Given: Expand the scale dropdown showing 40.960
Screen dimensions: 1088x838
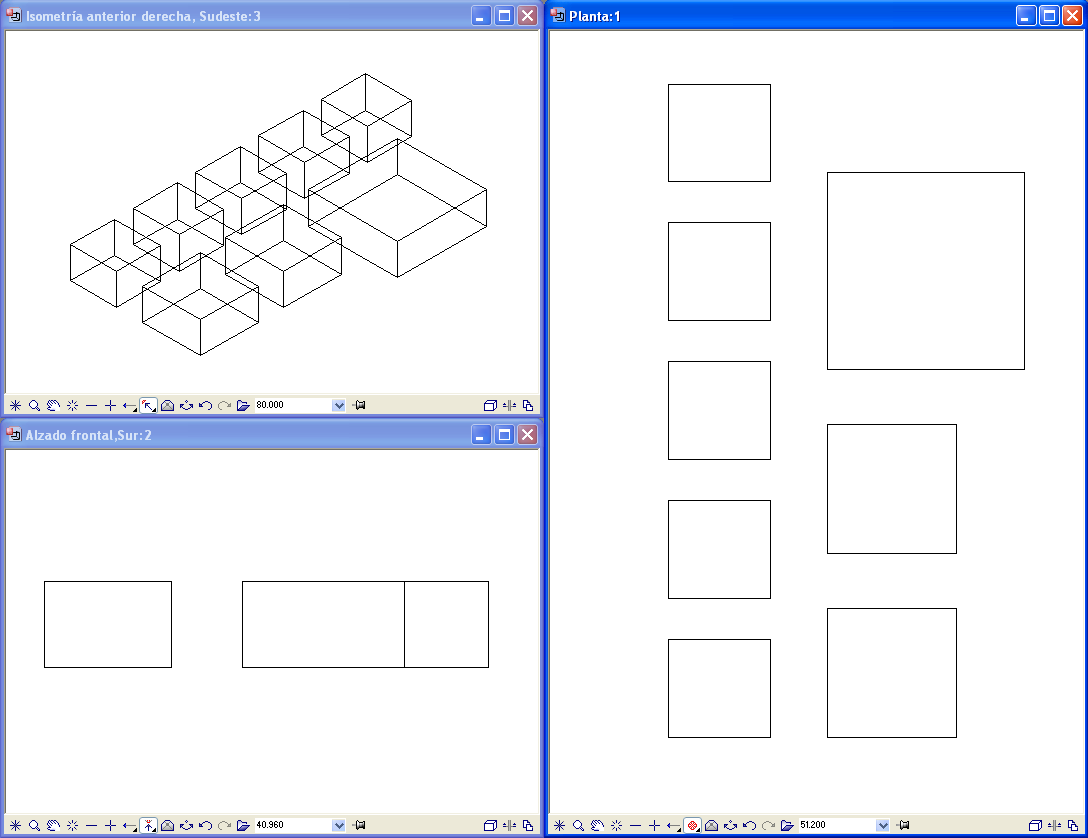Looking at the screenshot, I should pos(338,826).
